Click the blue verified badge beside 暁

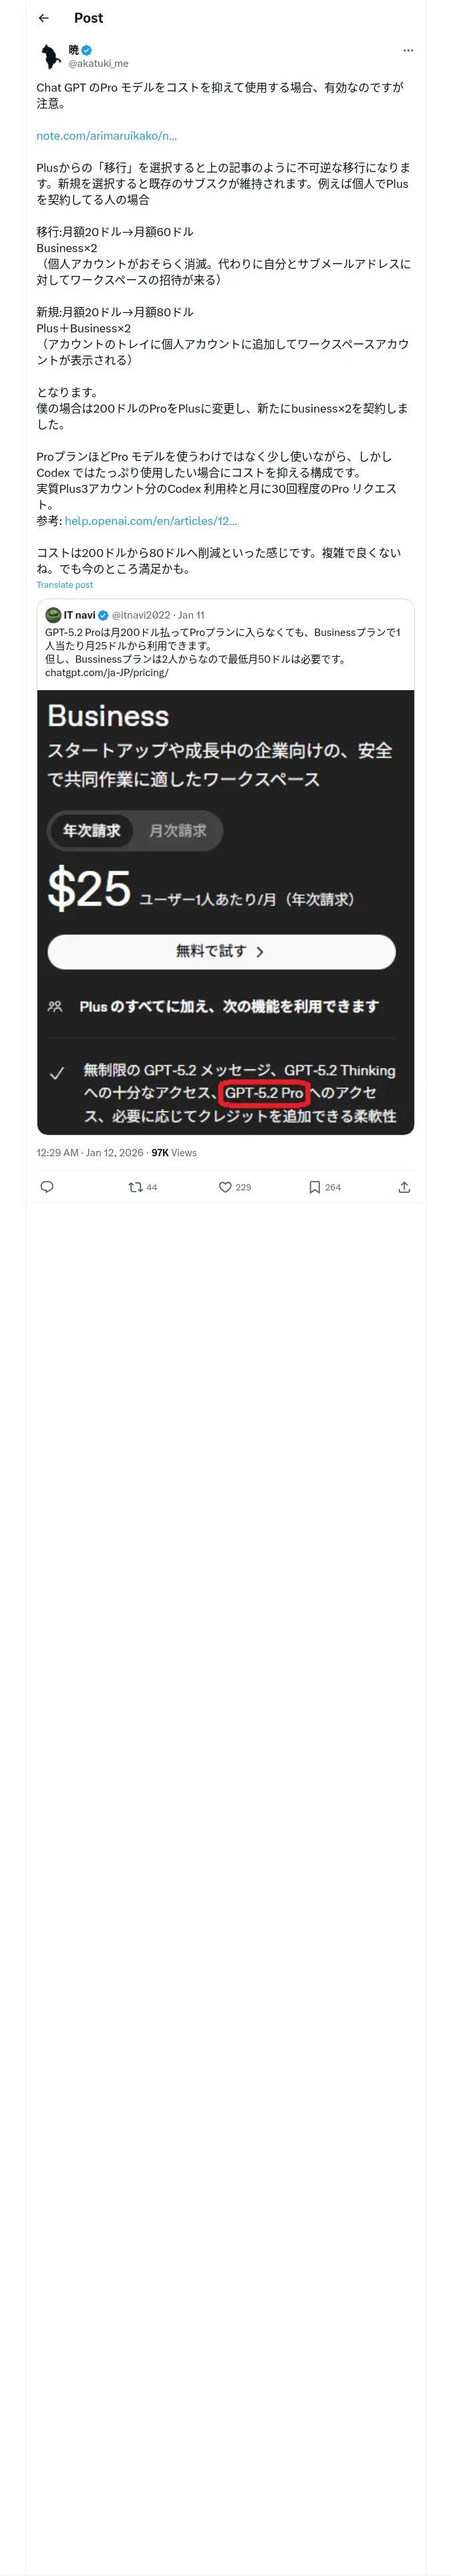(x=87, y=50)
